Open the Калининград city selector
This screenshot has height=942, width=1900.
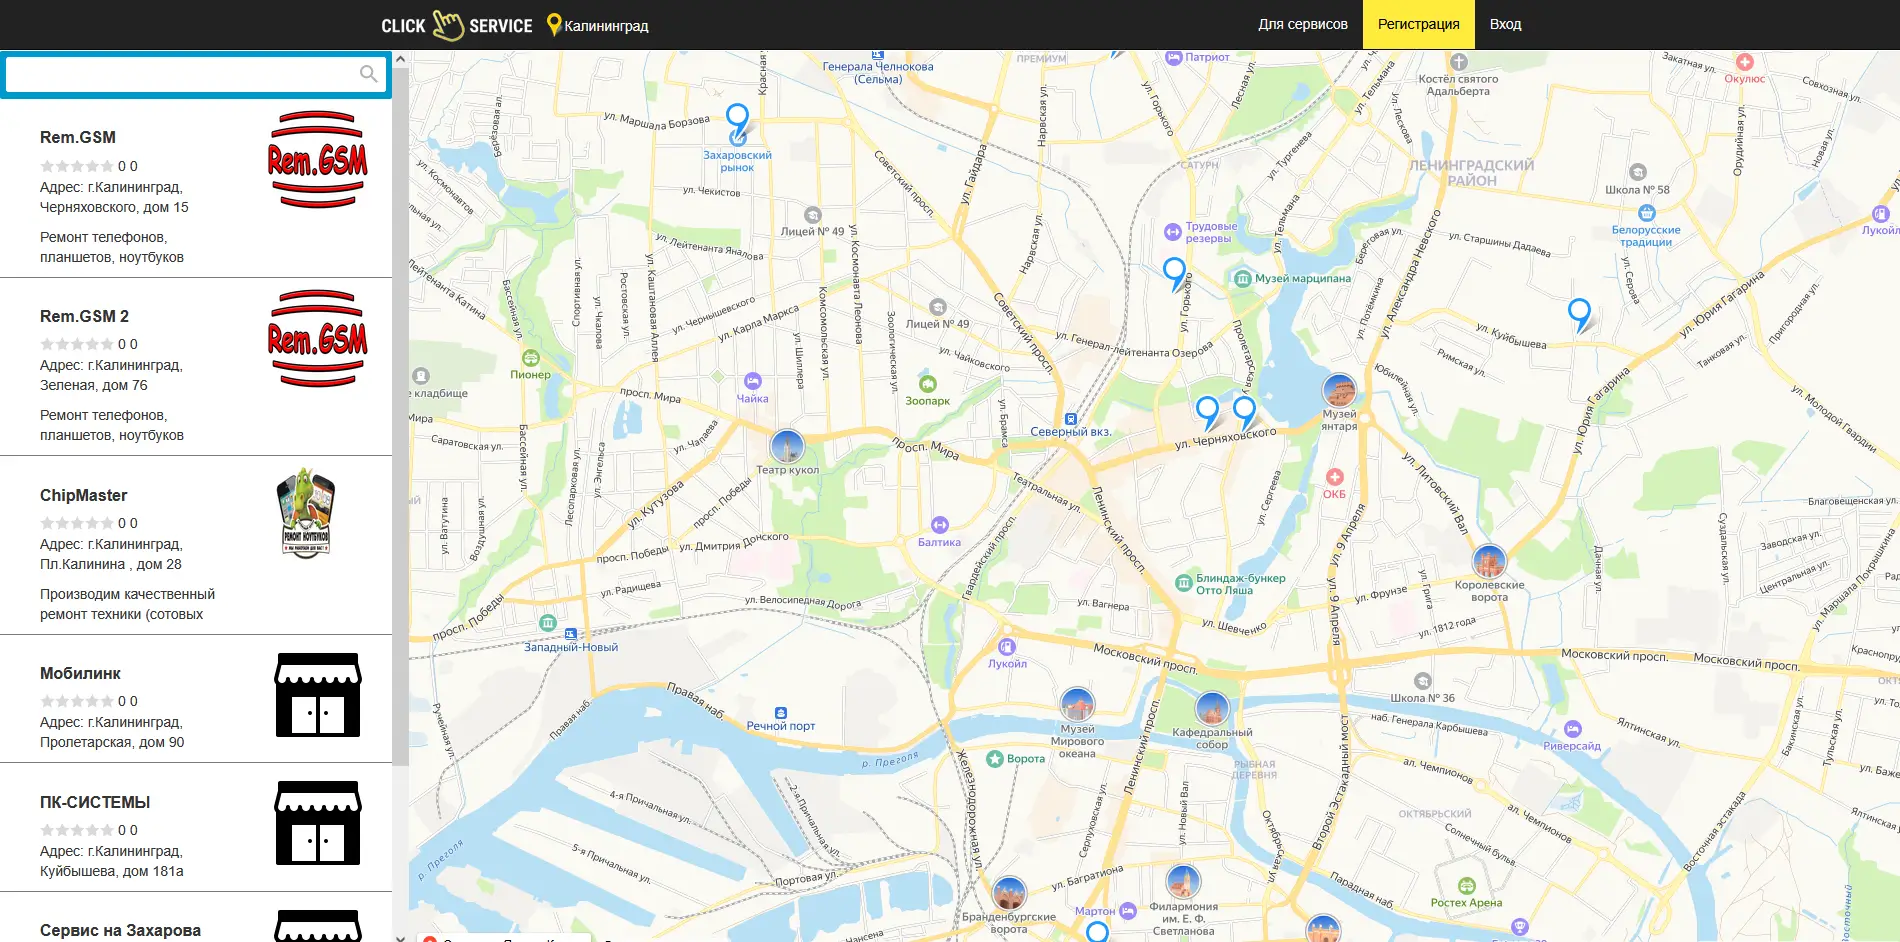click(598, 25)
